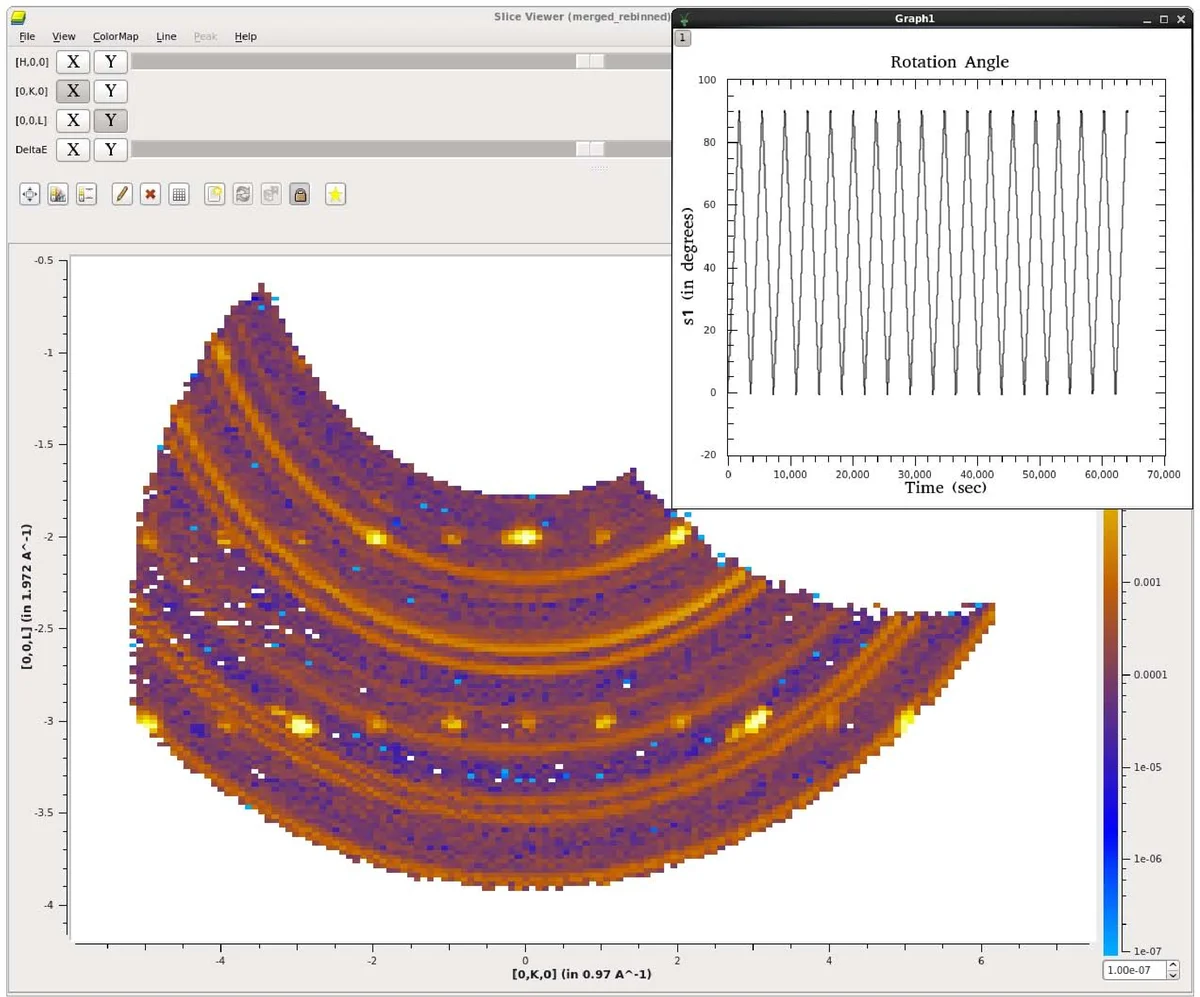Toggle DeltaE to the Y axis

(x=110, y=149)
